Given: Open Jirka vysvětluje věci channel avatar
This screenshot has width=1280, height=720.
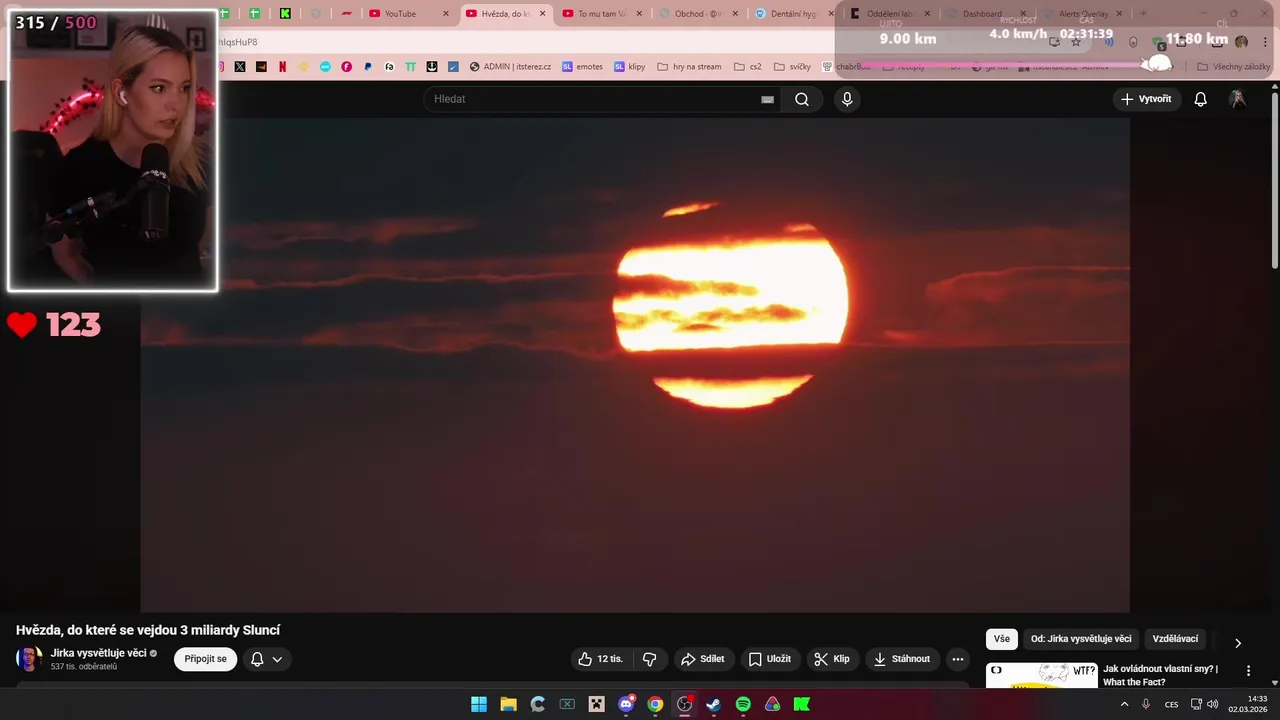Looking at the screenshot, I should click(x=29, y=659).
